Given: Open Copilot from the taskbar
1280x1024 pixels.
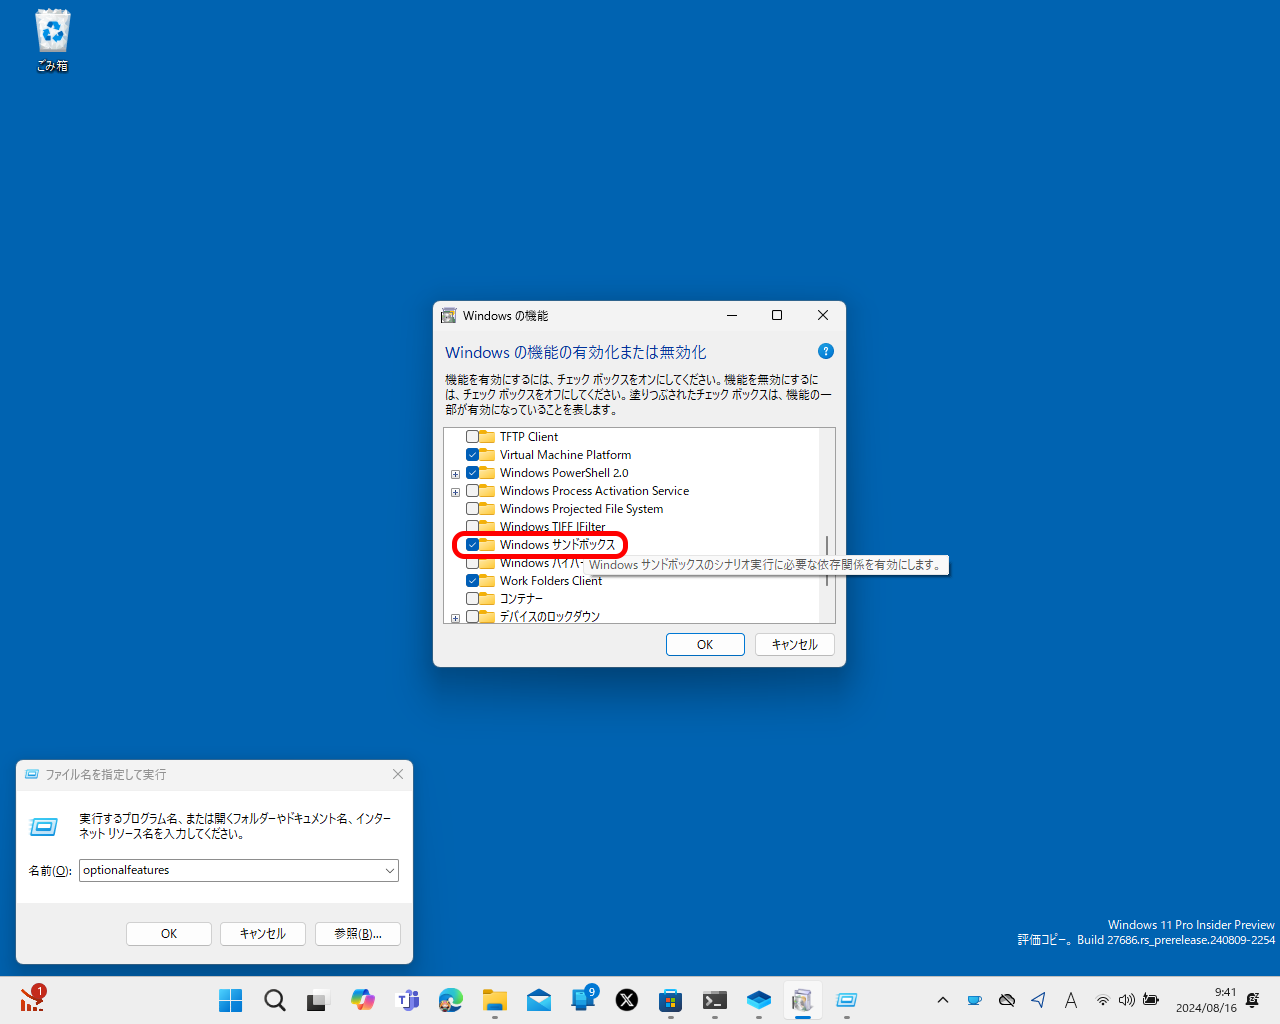Looking at the screenshot, I should [x=363, y=999].
